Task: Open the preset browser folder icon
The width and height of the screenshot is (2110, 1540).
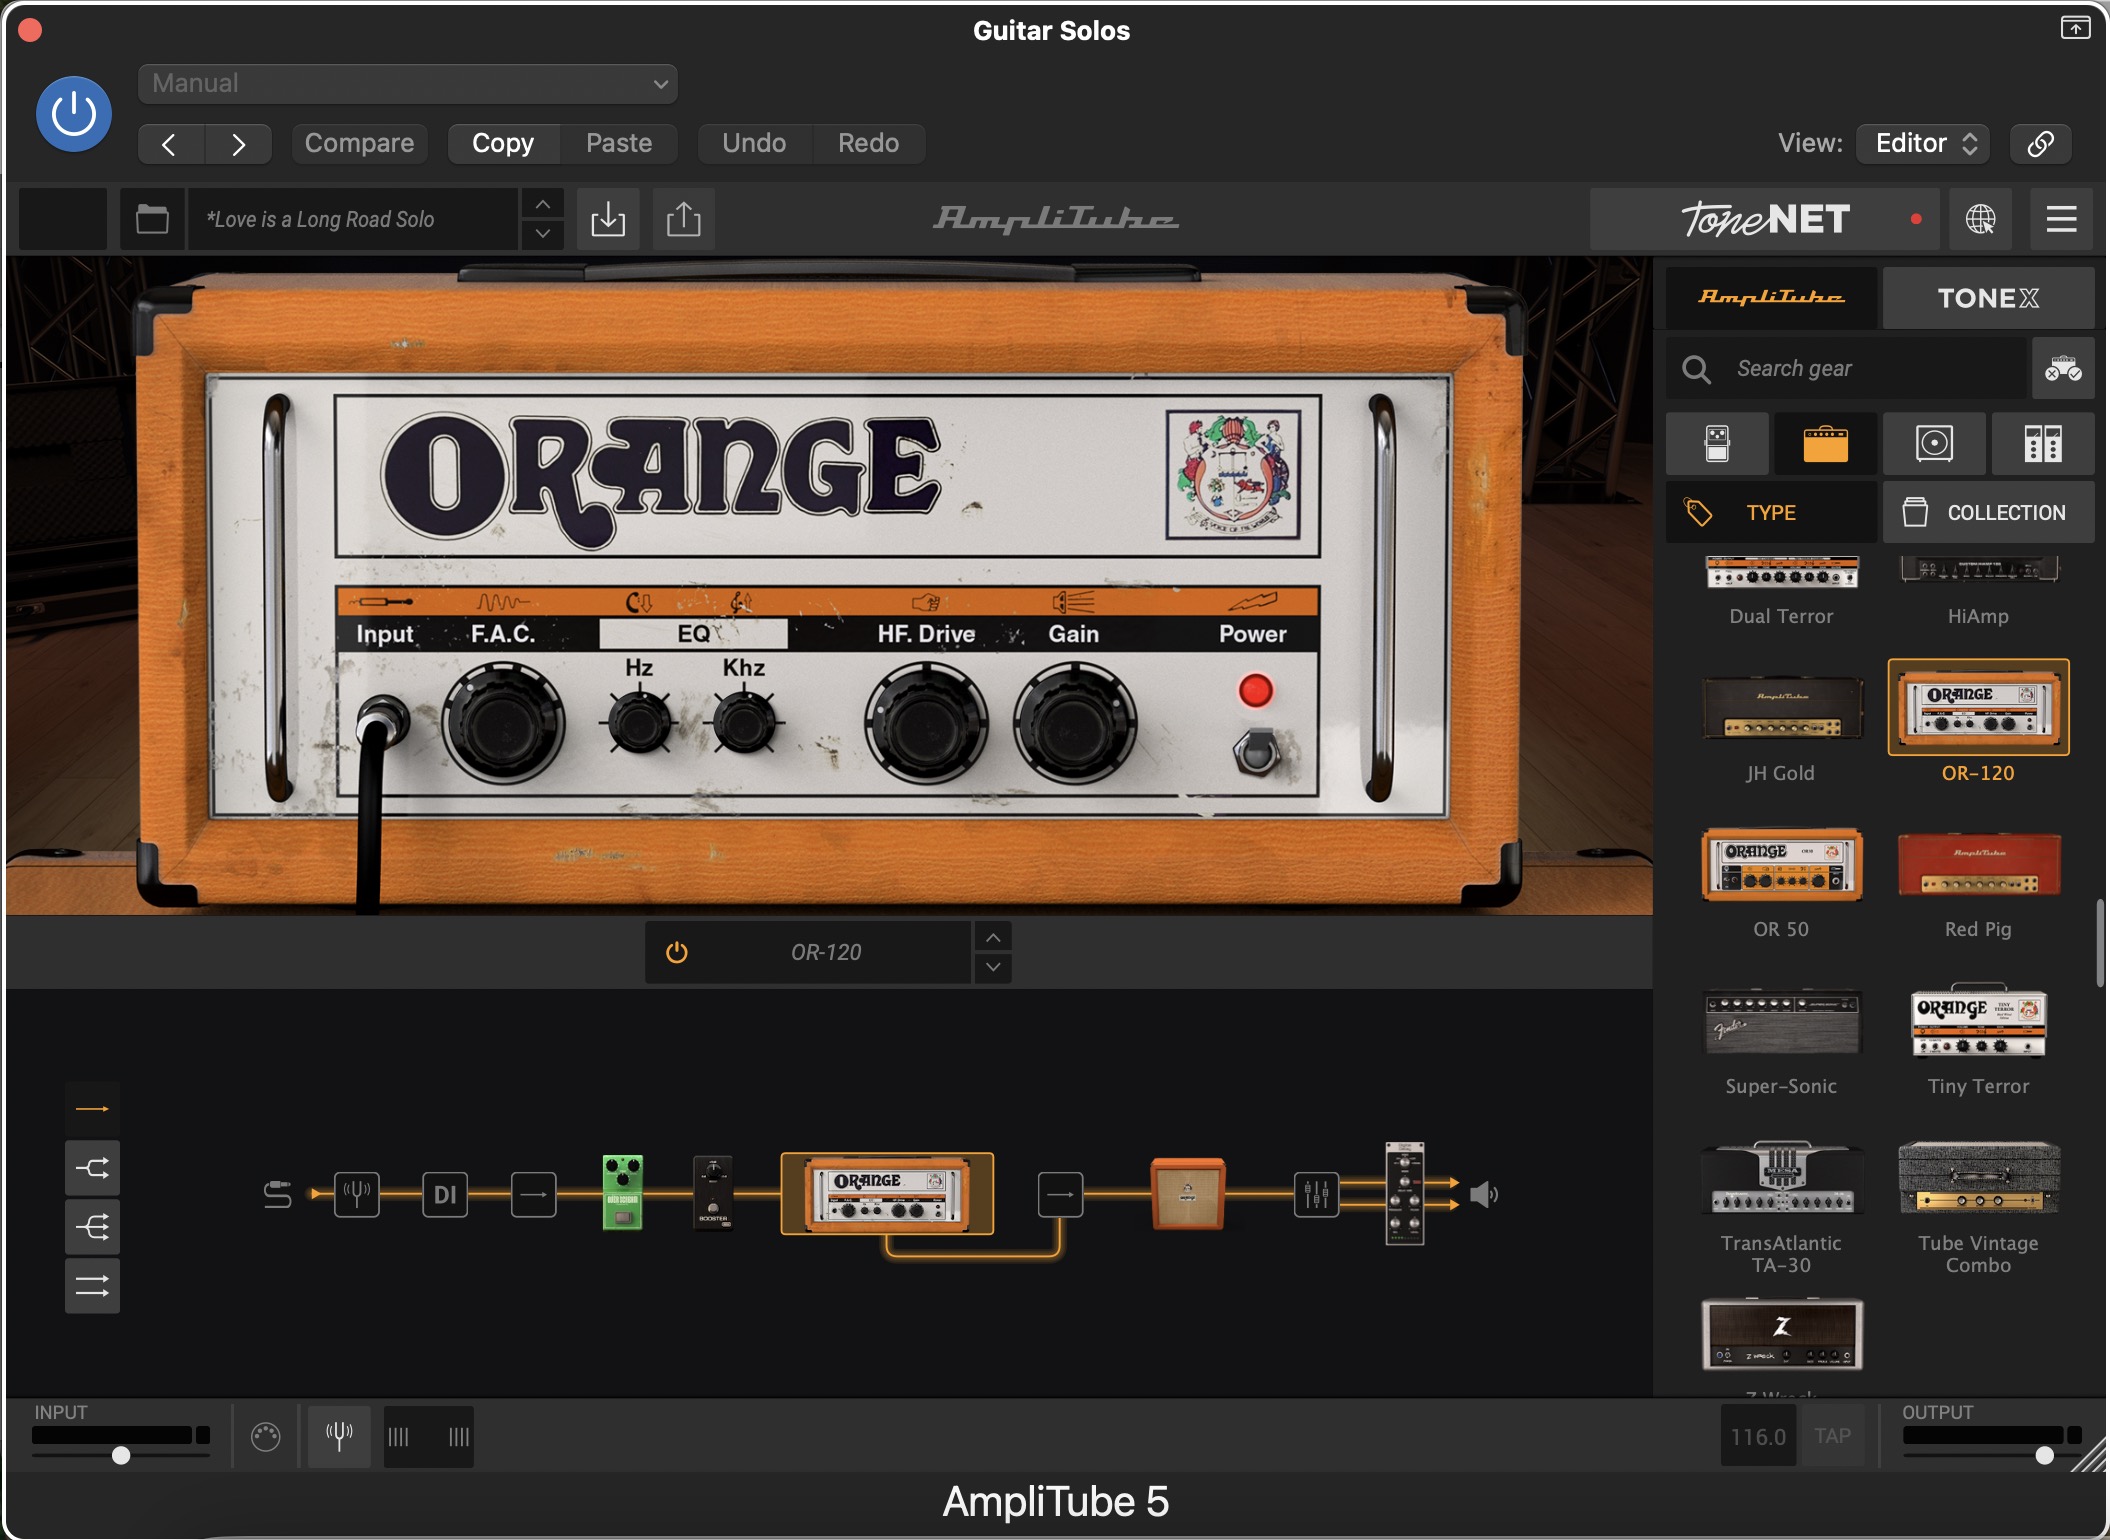Action: [x=152, y=219]
